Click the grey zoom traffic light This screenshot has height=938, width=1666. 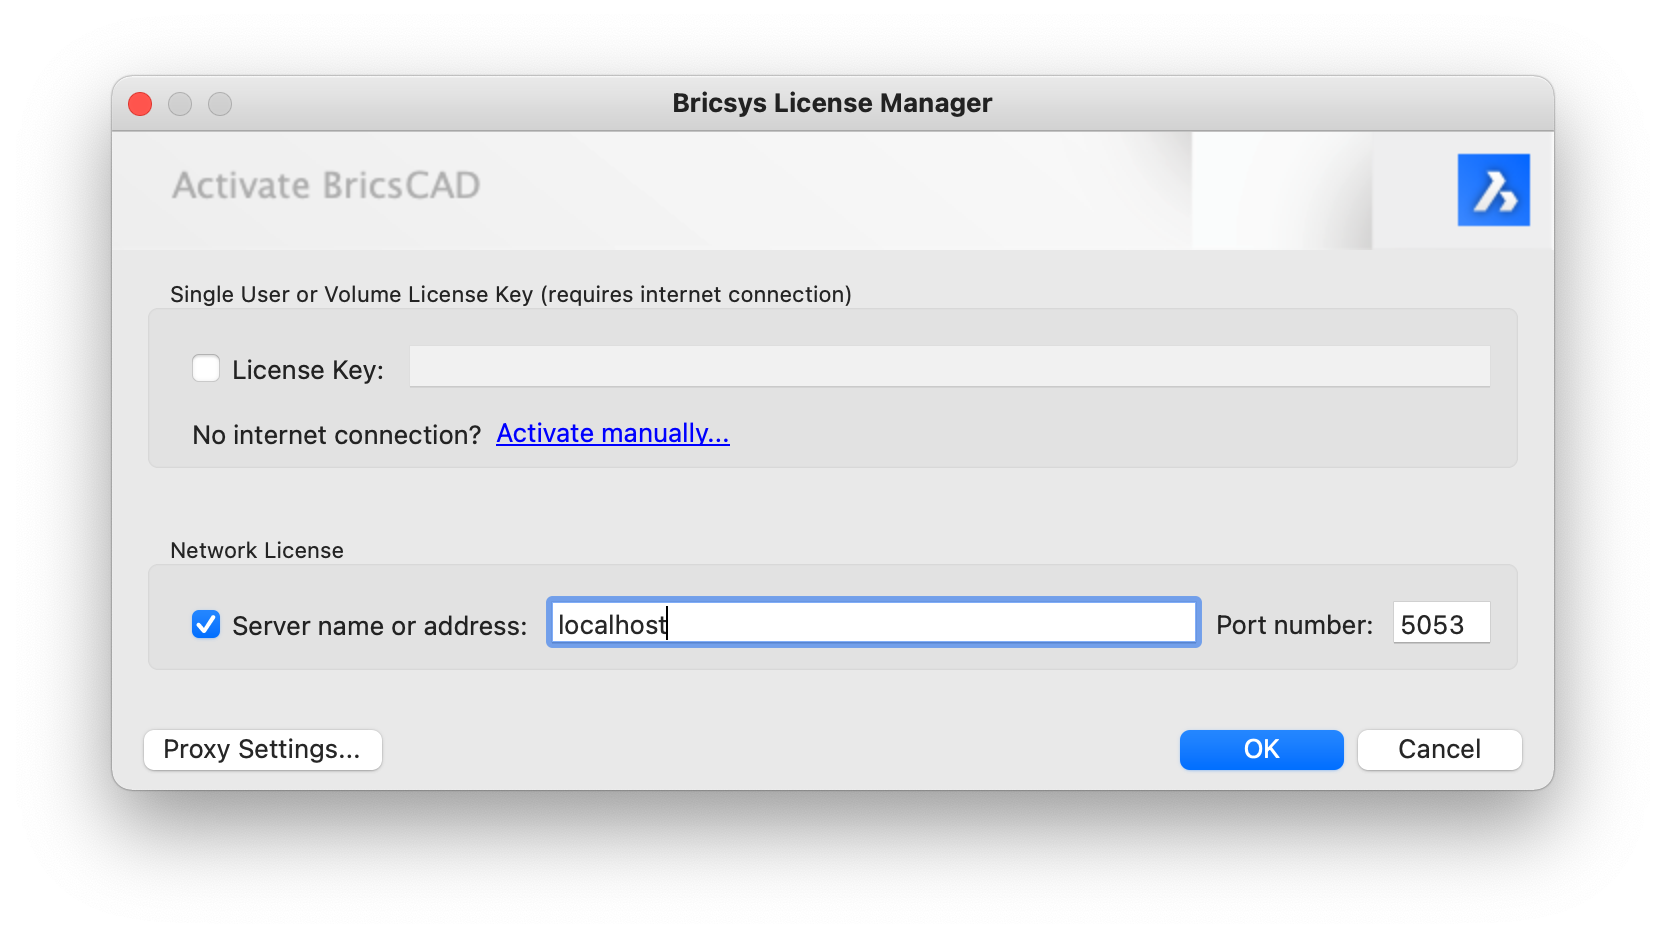(x=219, y=103)
